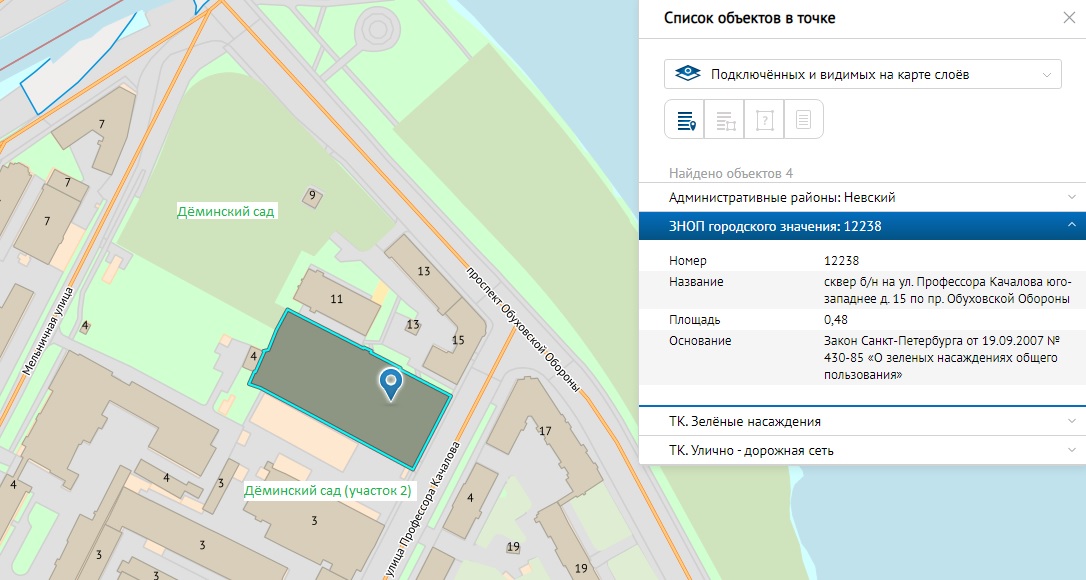Click the document page icon button
The width and height of the screenshot is (1086, 580).
[803, 120]
